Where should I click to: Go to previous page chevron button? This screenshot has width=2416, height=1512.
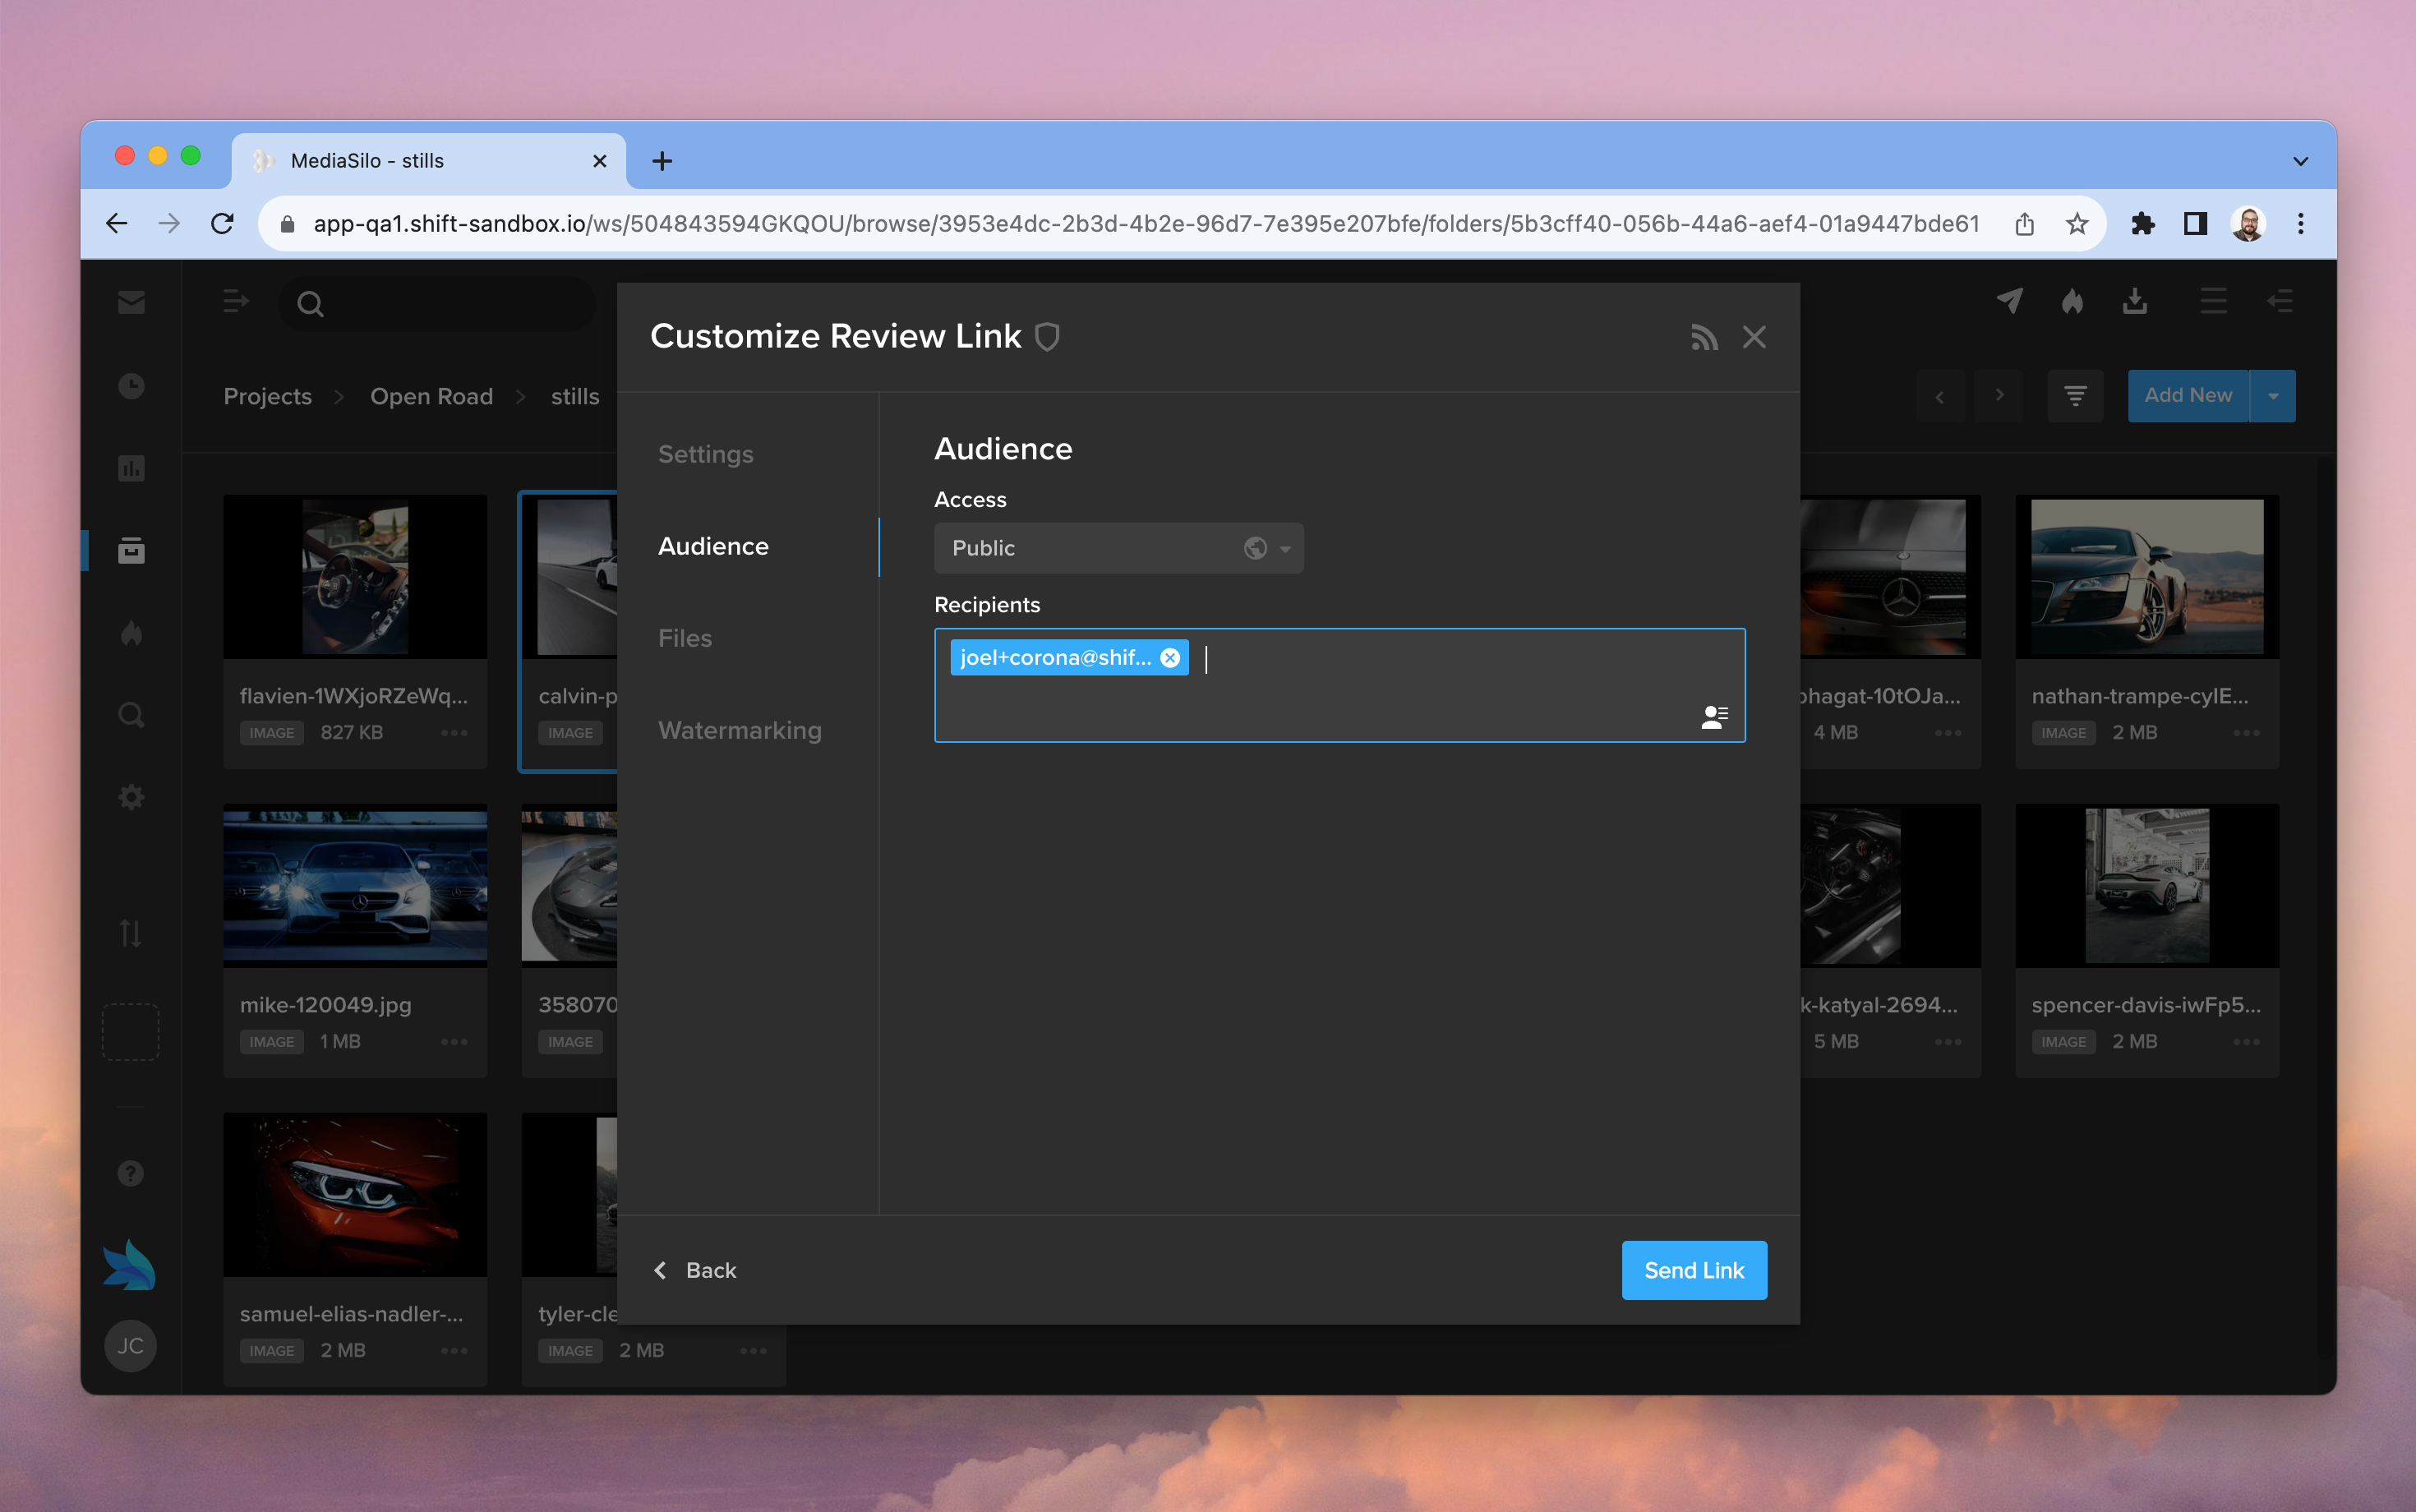[1939, 396]
